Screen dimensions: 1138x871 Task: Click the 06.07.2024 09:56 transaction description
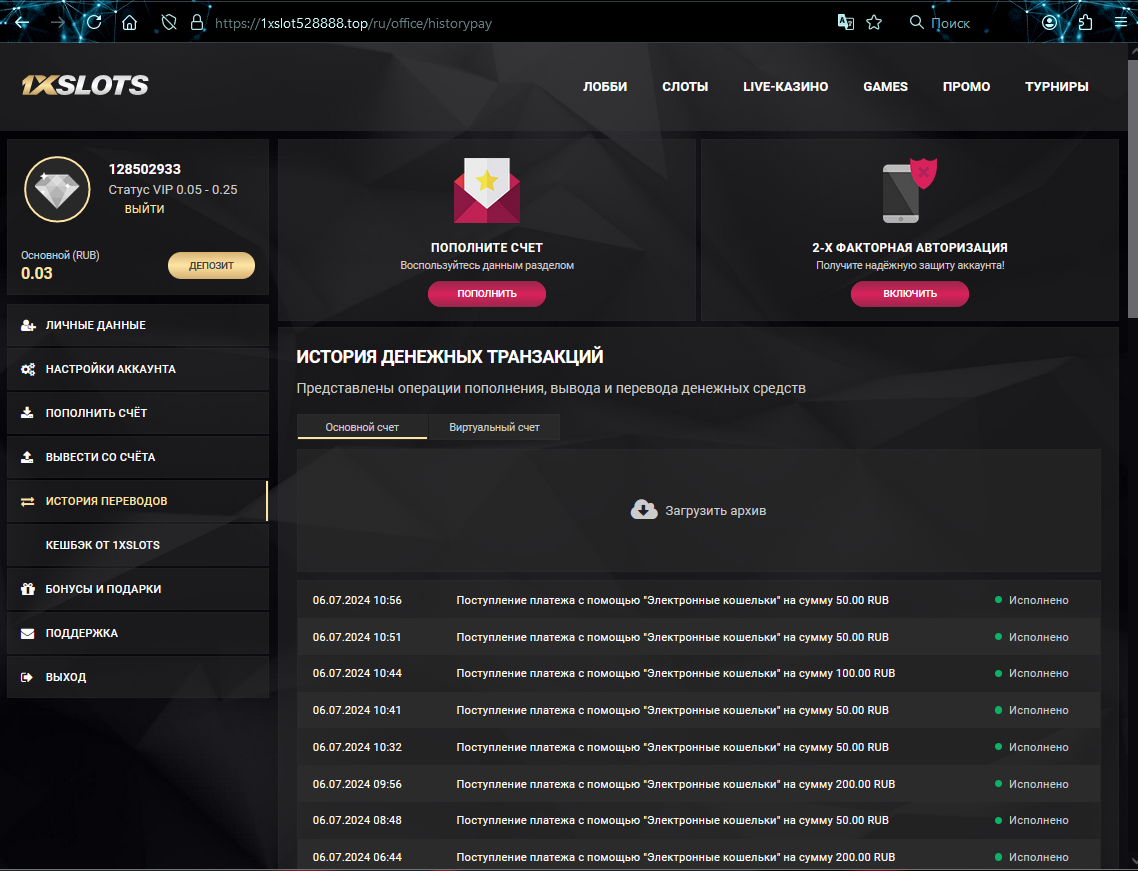click(676, 785)
